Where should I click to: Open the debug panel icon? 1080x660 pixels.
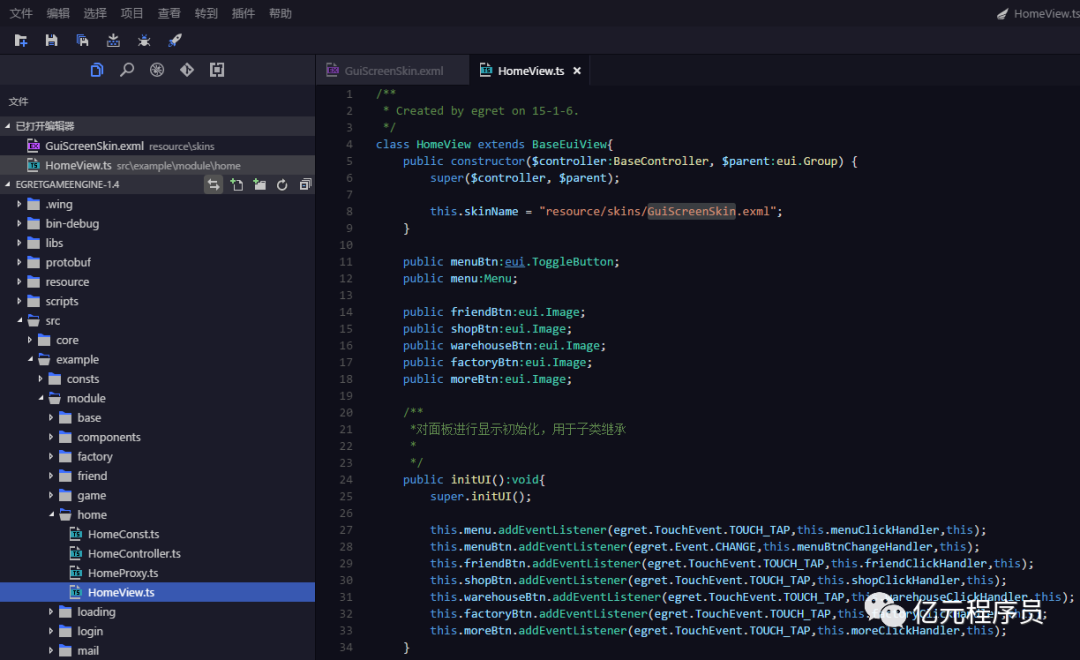click(x=157, y=70)
